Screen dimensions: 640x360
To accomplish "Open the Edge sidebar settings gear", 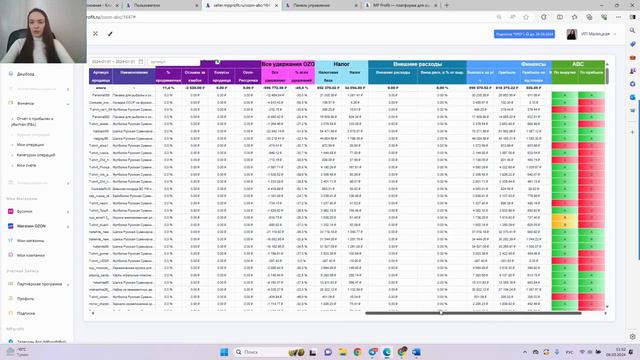I will (x=632, y=337).
